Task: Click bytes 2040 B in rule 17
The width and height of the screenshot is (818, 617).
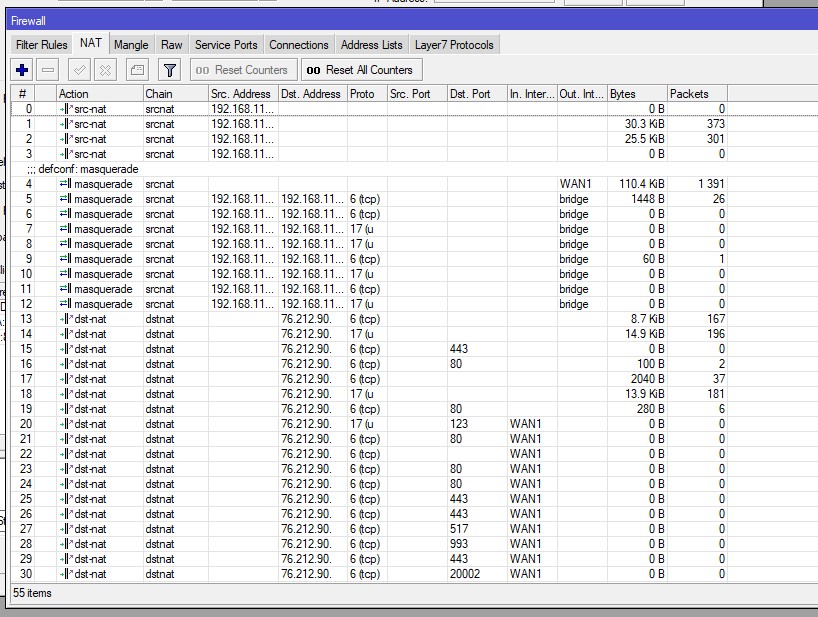Action: [648, 379]
